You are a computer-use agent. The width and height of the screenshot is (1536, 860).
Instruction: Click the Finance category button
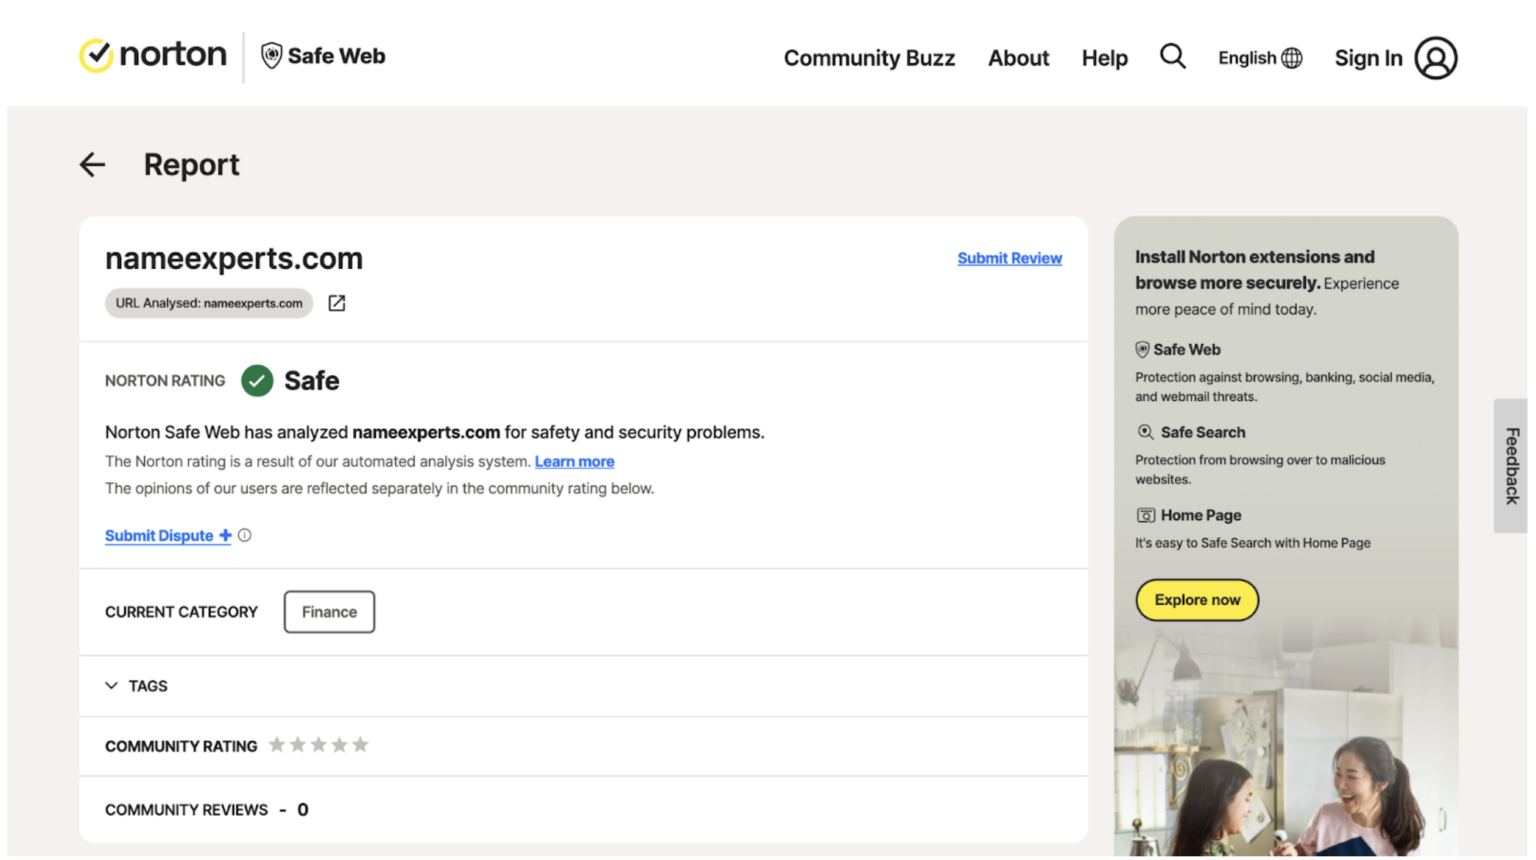(329, 612)
